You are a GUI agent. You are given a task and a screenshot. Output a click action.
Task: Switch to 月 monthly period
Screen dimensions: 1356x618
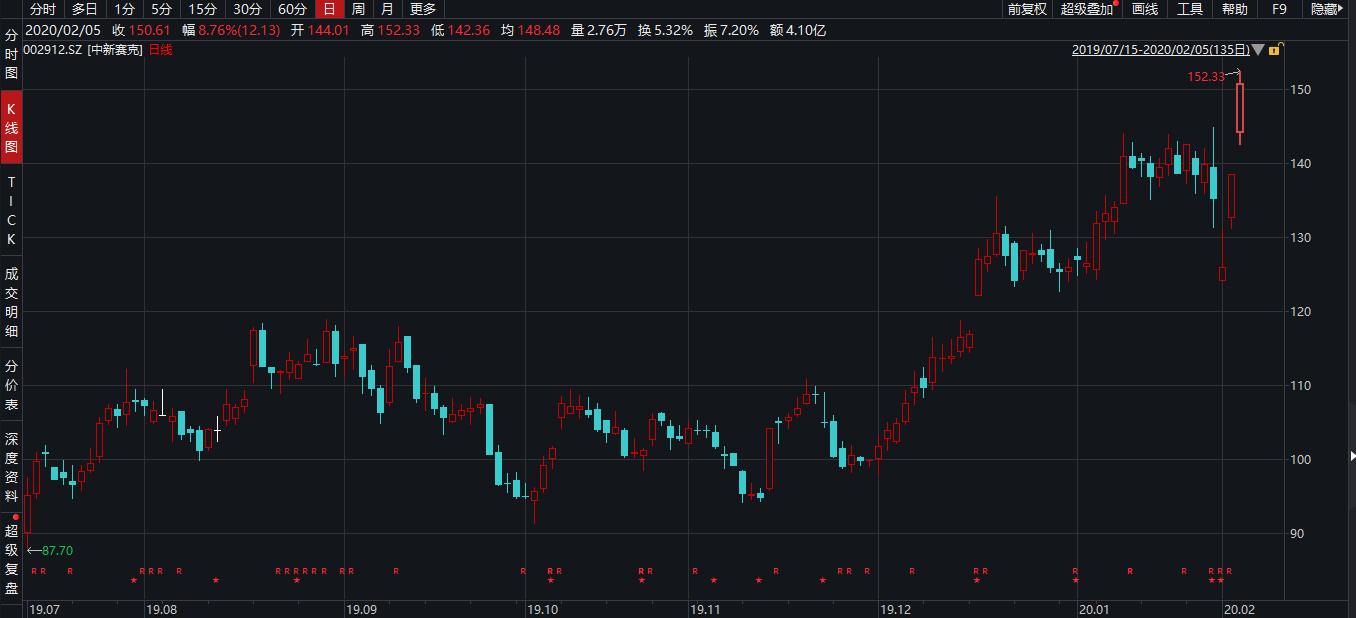387,9
